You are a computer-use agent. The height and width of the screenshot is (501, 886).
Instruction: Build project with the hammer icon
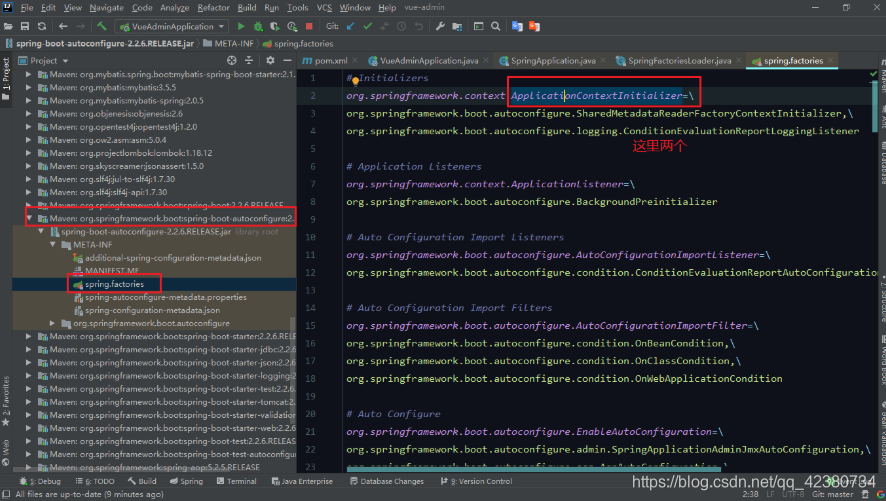pyautogui.click(x=102, y=27)
